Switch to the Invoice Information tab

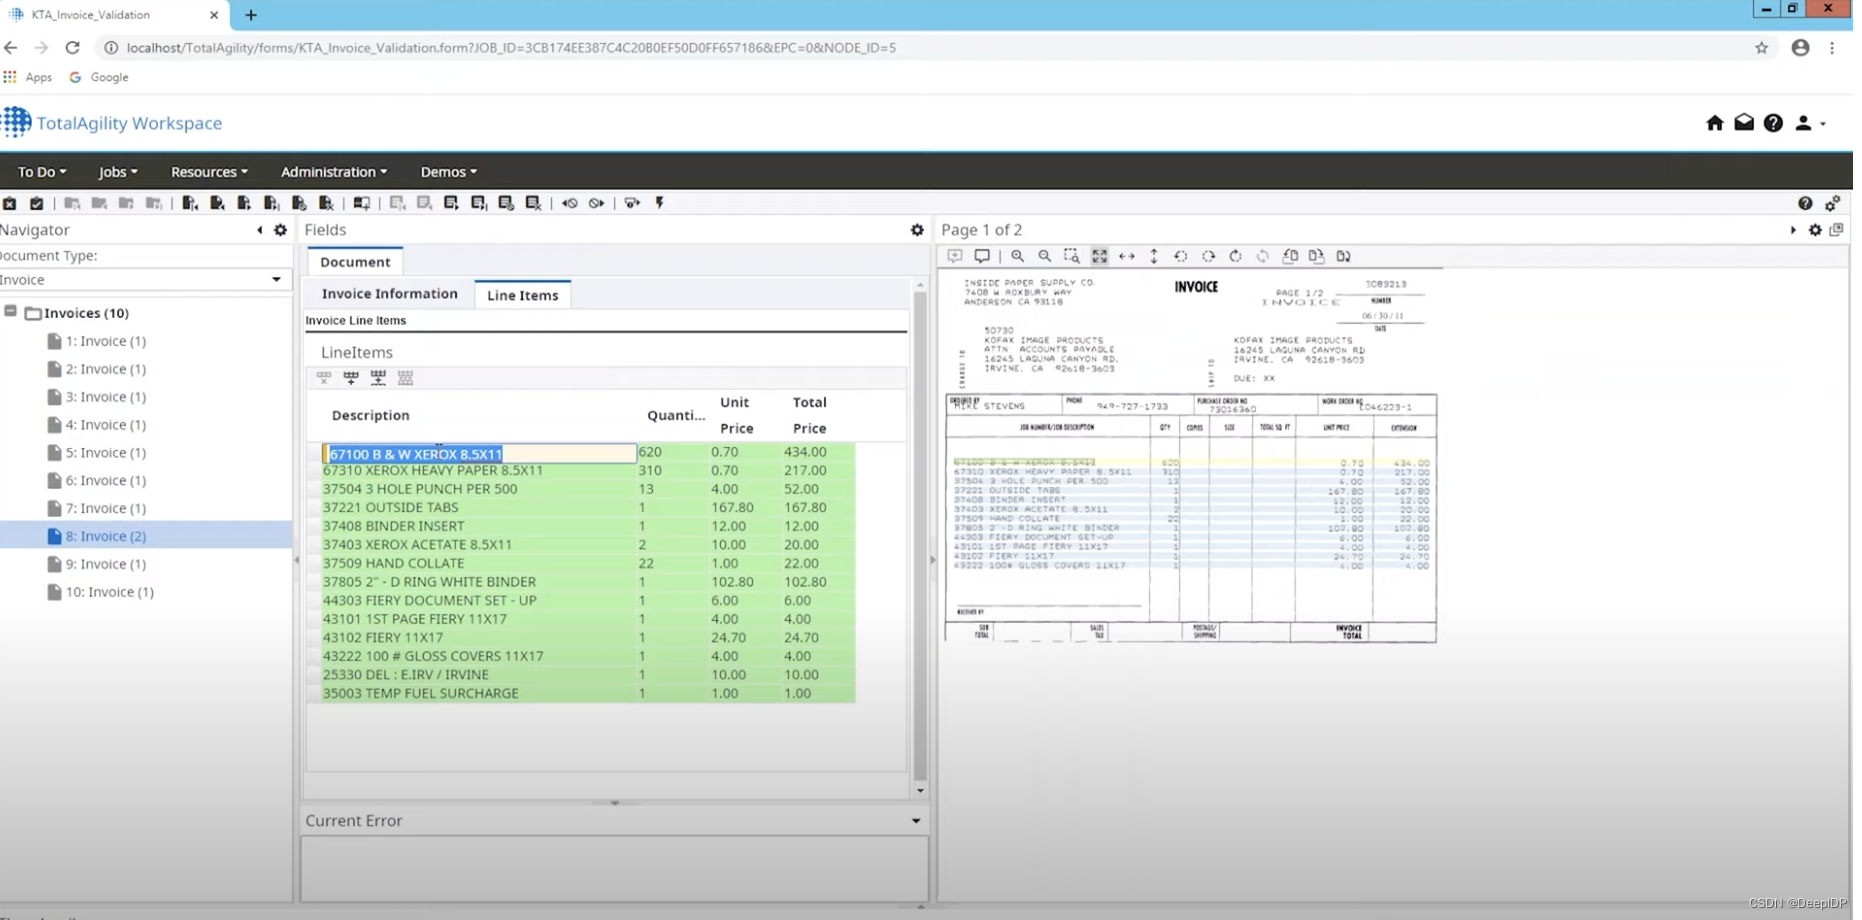[390, 294]
